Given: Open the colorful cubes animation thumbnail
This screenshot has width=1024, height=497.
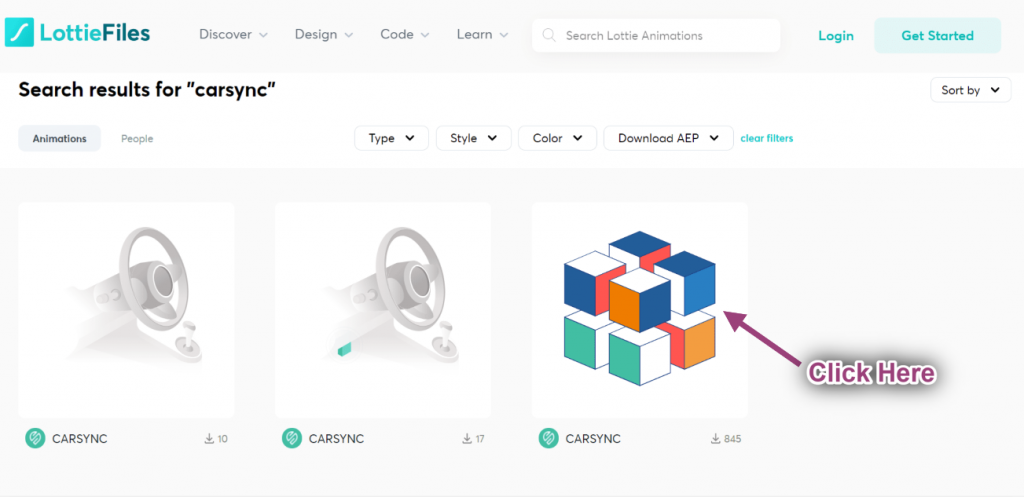Looking at the screenshot, I should point(639,310).
